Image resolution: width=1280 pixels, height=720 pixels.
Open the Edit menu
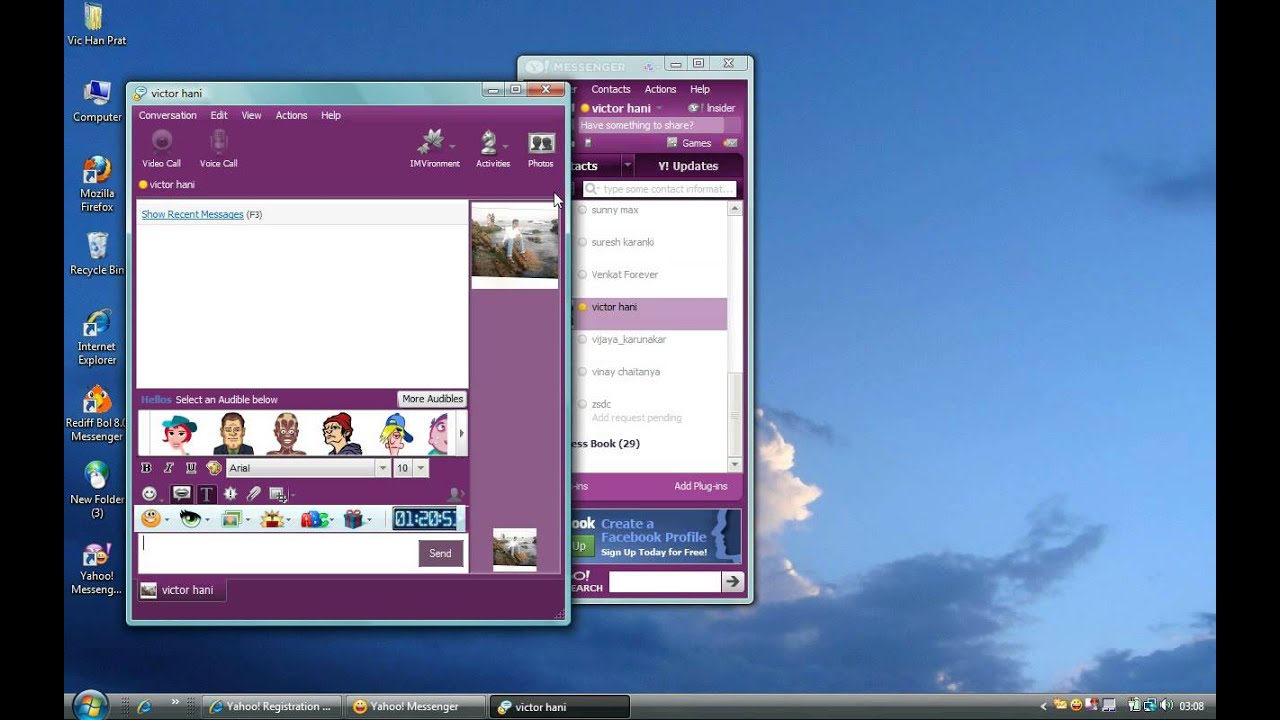[x=219, y=115]
